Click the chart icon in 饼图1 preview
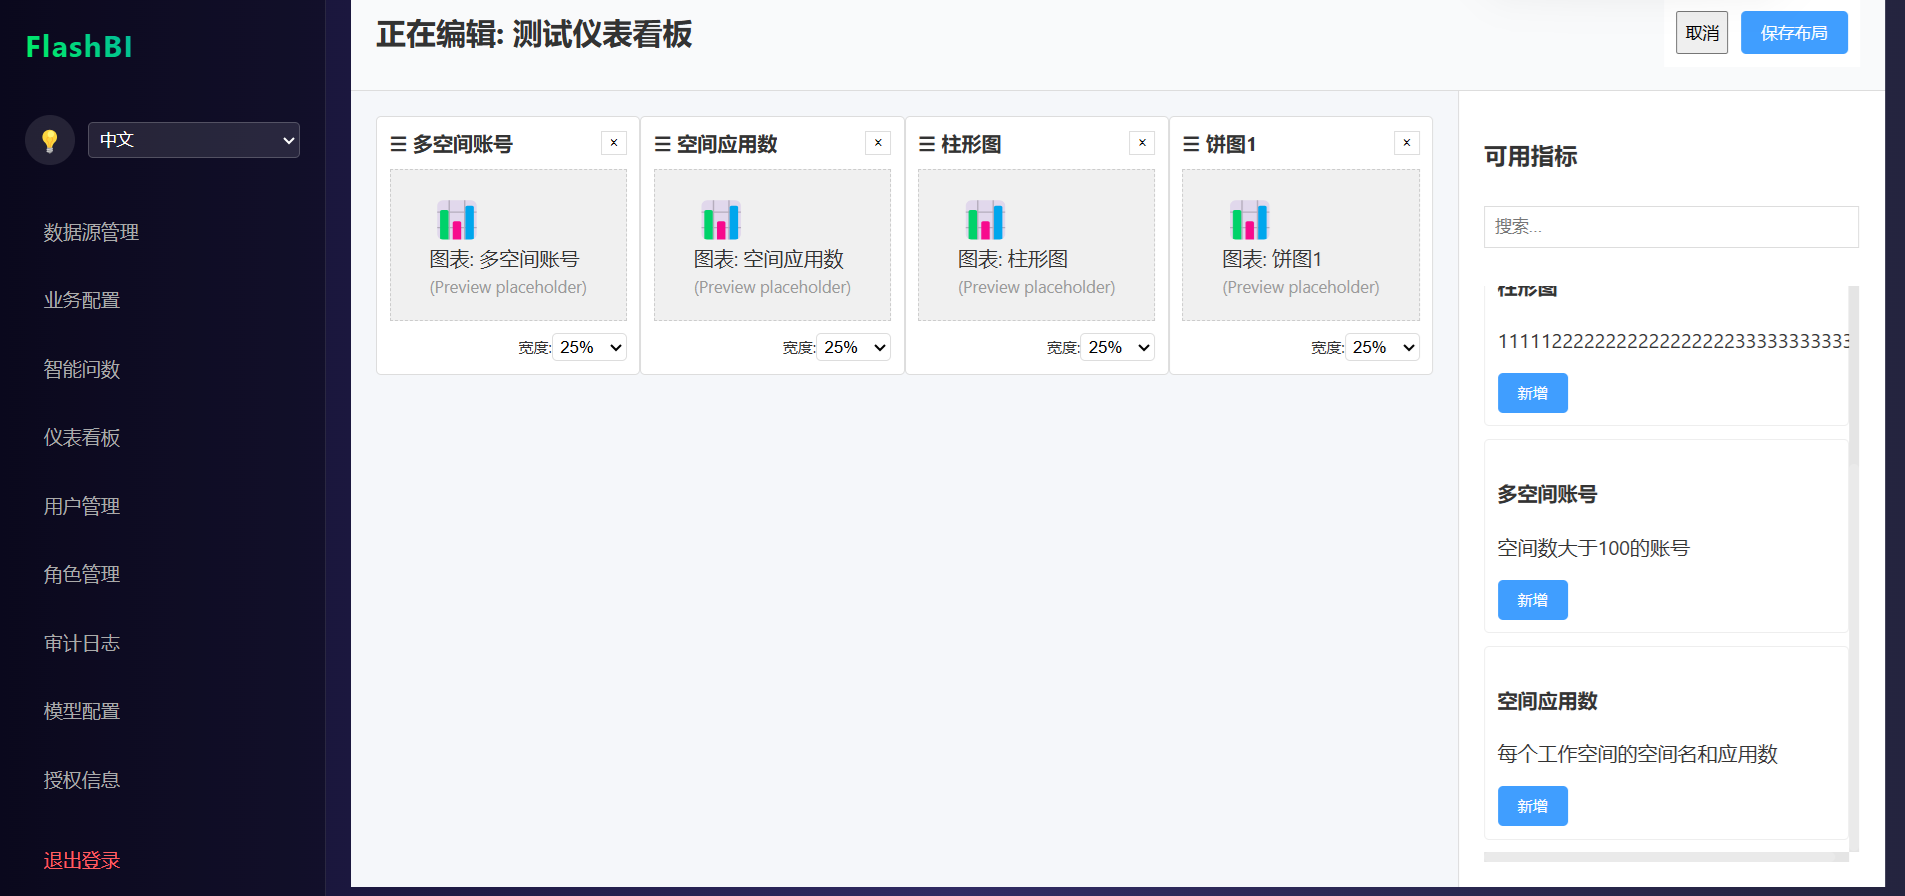This screenshot has width=1905, height=896. point(1249,220)
